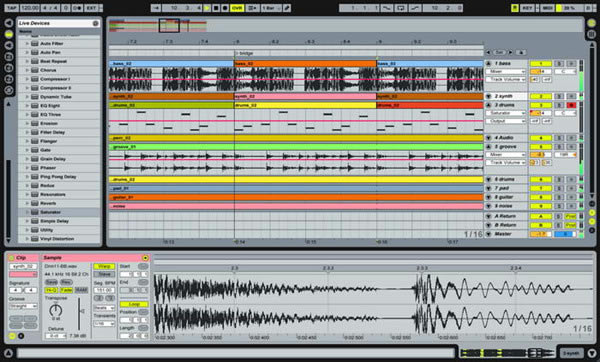Select the pink synth_02 clip
Image resolution: width=600 pixels, height=362 pixels.
coord(305,96)
